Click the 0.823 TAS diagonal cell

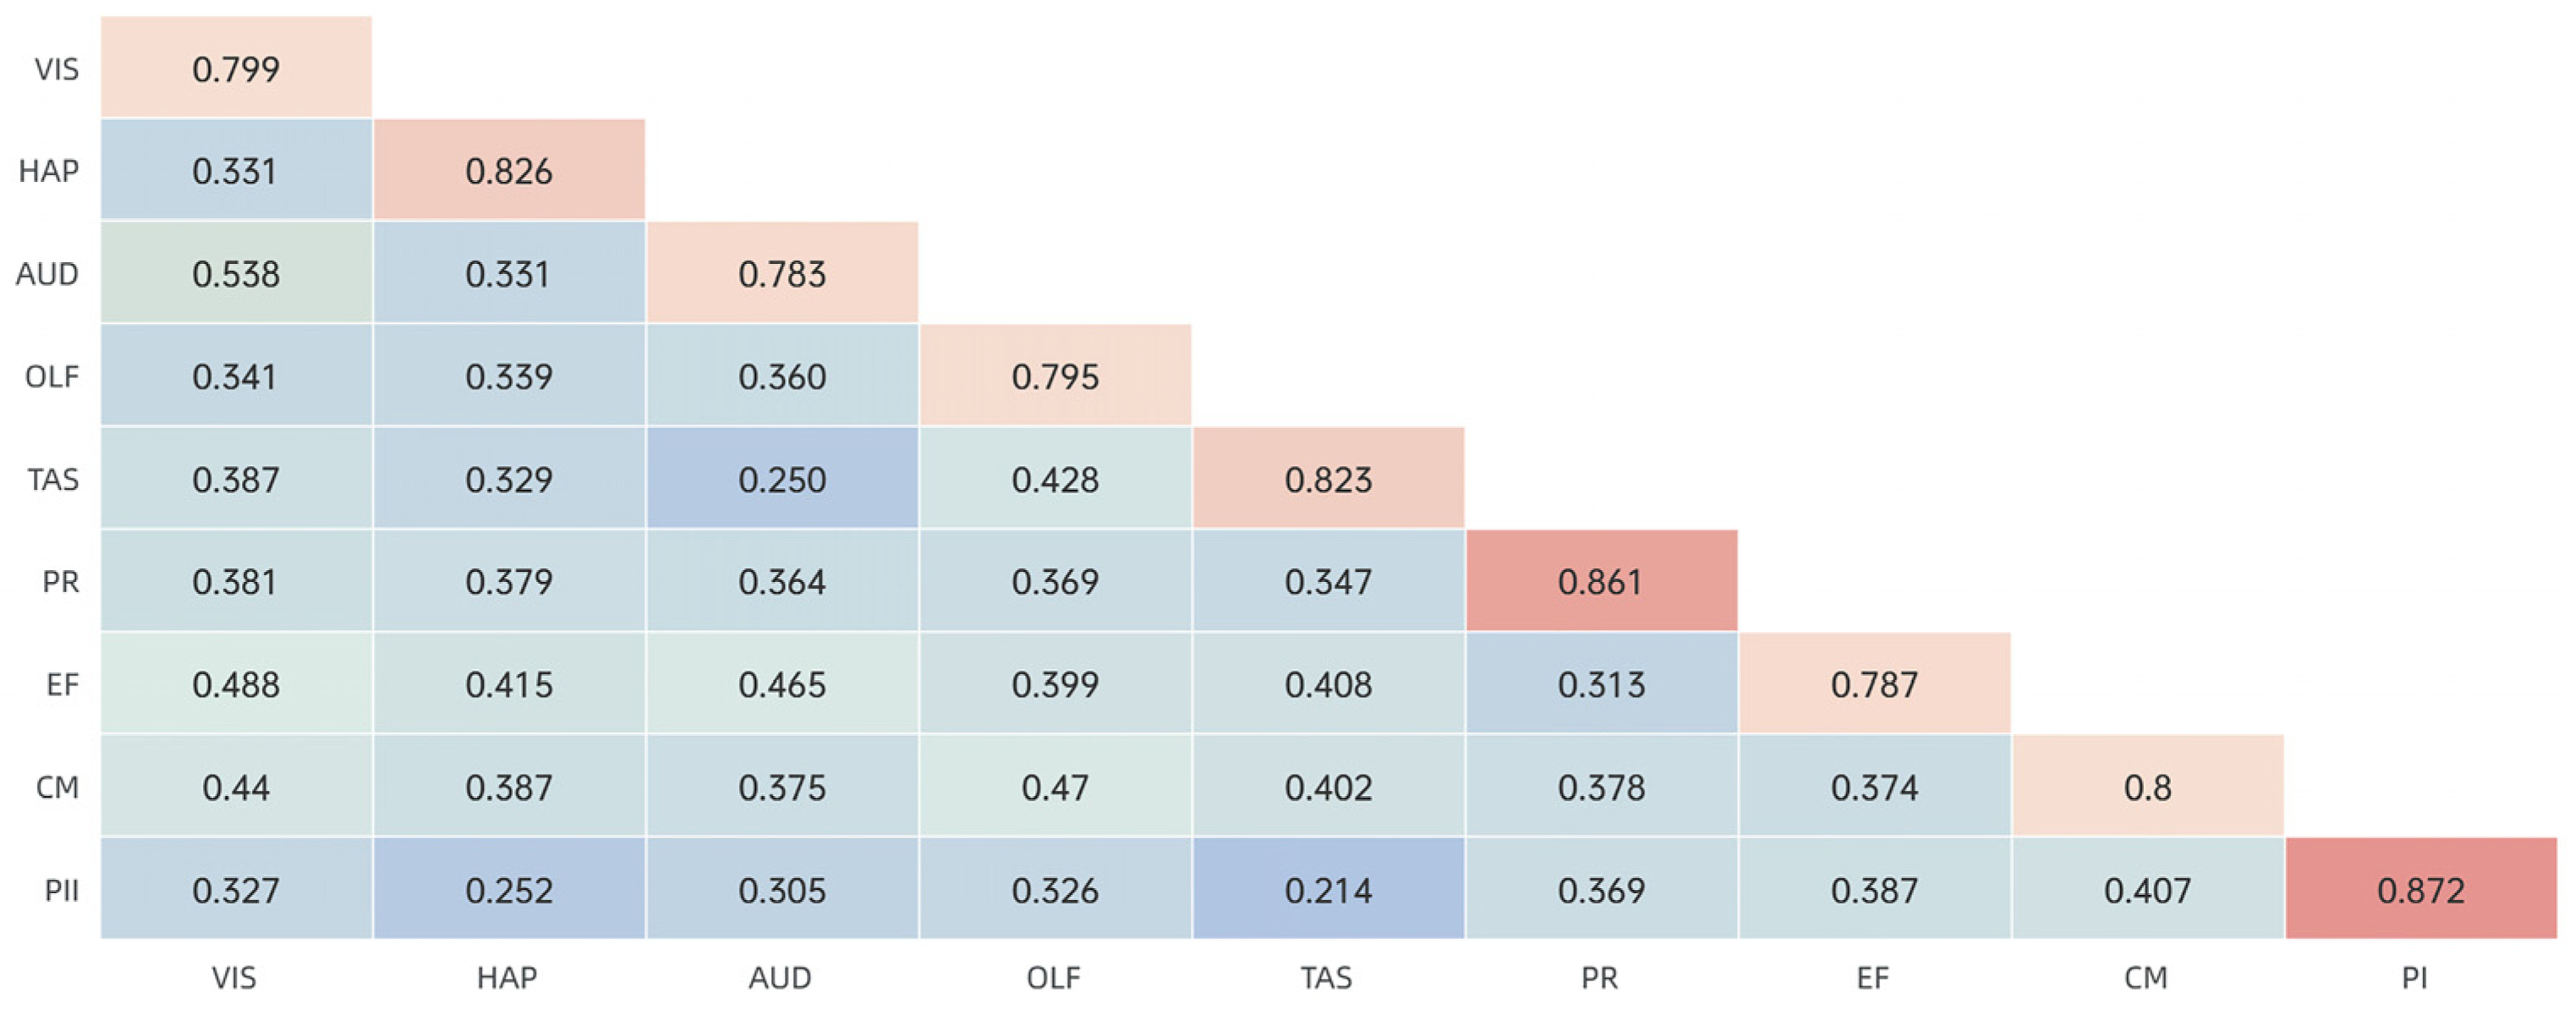tap(1328, 478)
